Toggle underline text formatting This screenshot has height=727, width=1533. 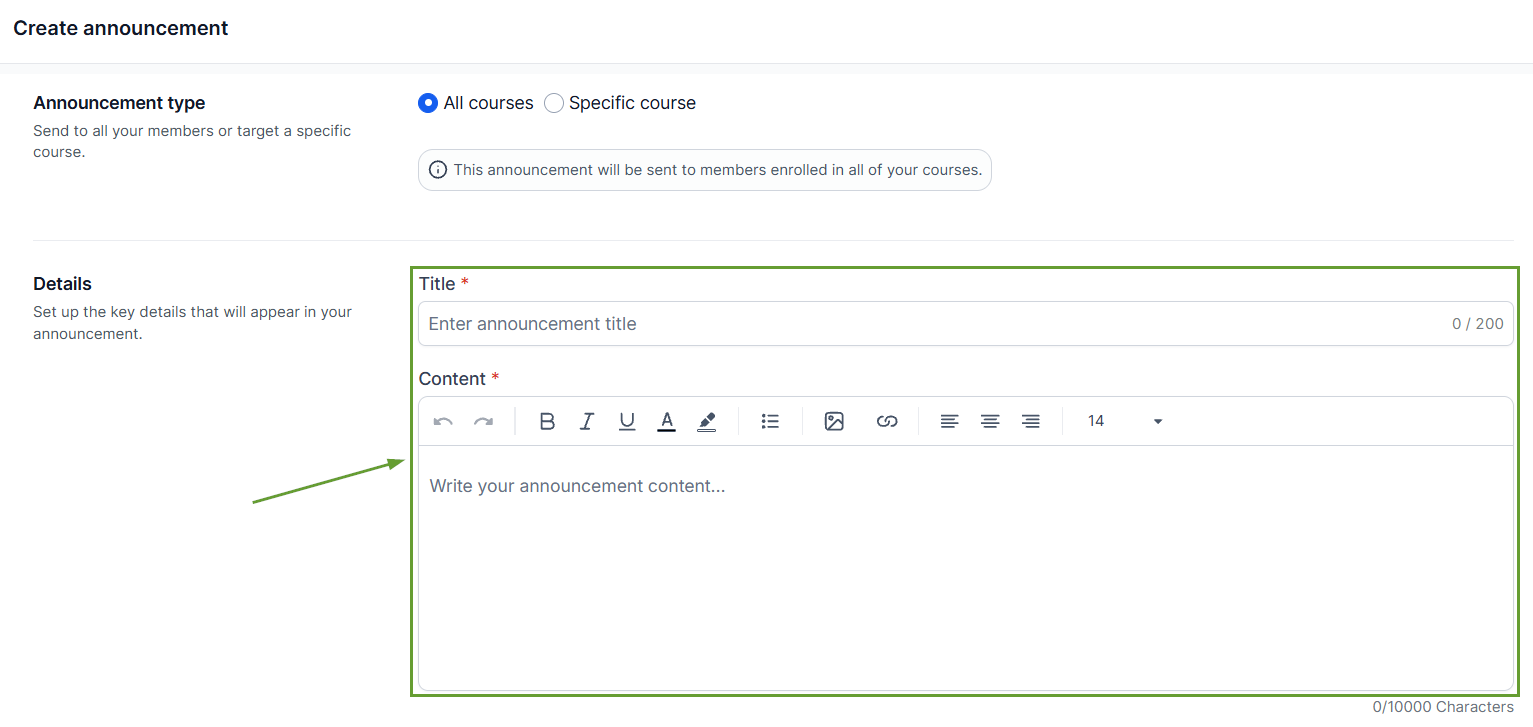[627, 422]
